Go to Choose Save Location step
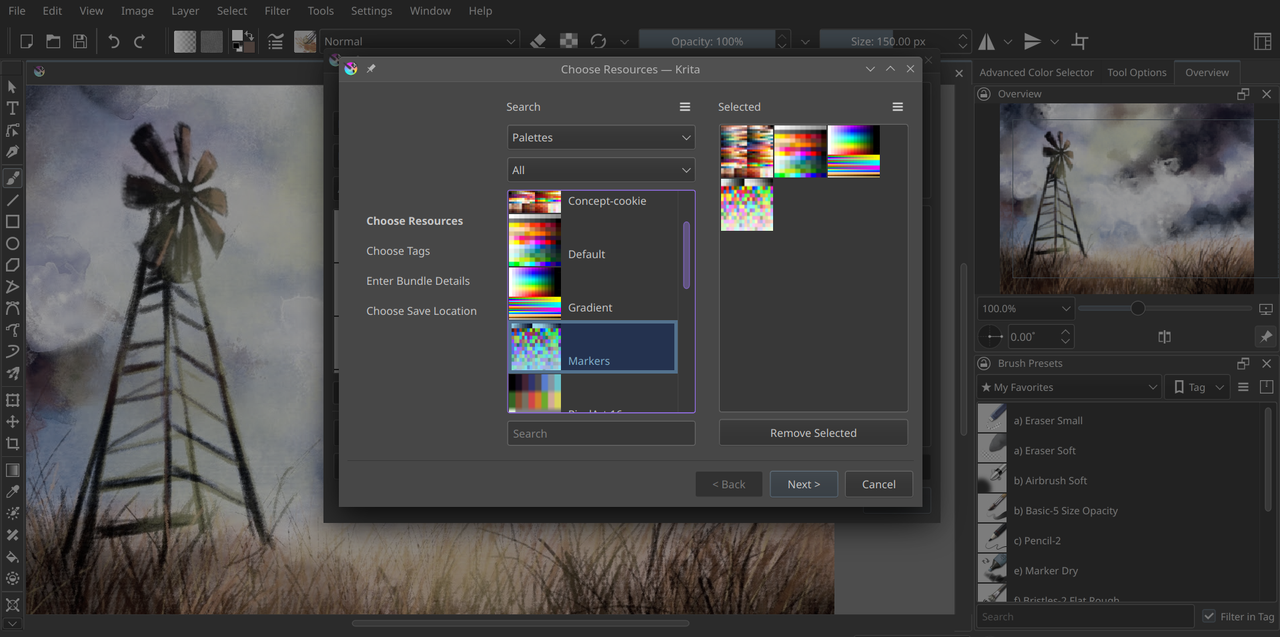The width and height of the screenshot is (1280, 637). pos(421,311)
